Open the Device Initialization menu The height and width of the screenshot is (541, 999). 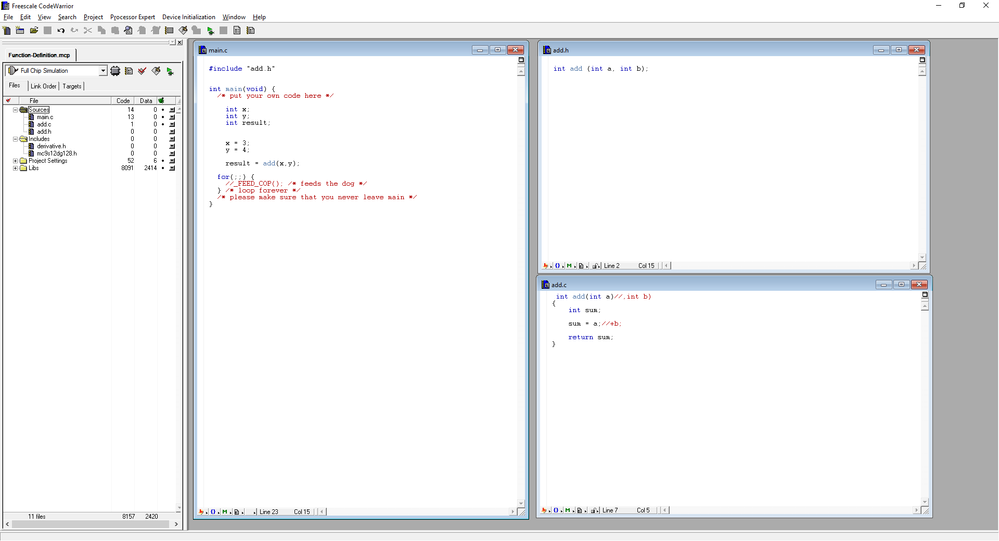pos(189,17)
